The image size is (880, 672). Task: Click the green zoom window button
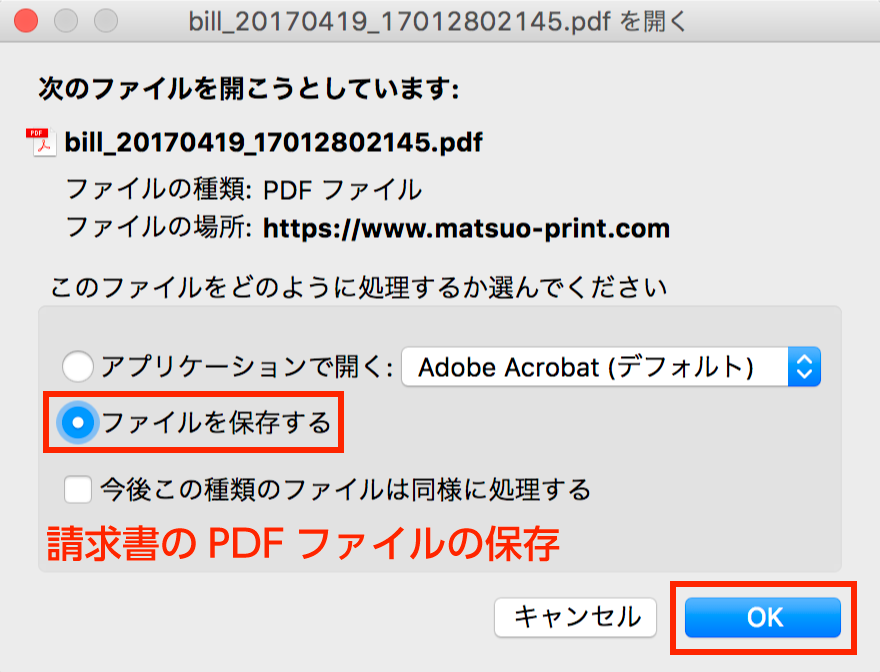tap(105, 21)
